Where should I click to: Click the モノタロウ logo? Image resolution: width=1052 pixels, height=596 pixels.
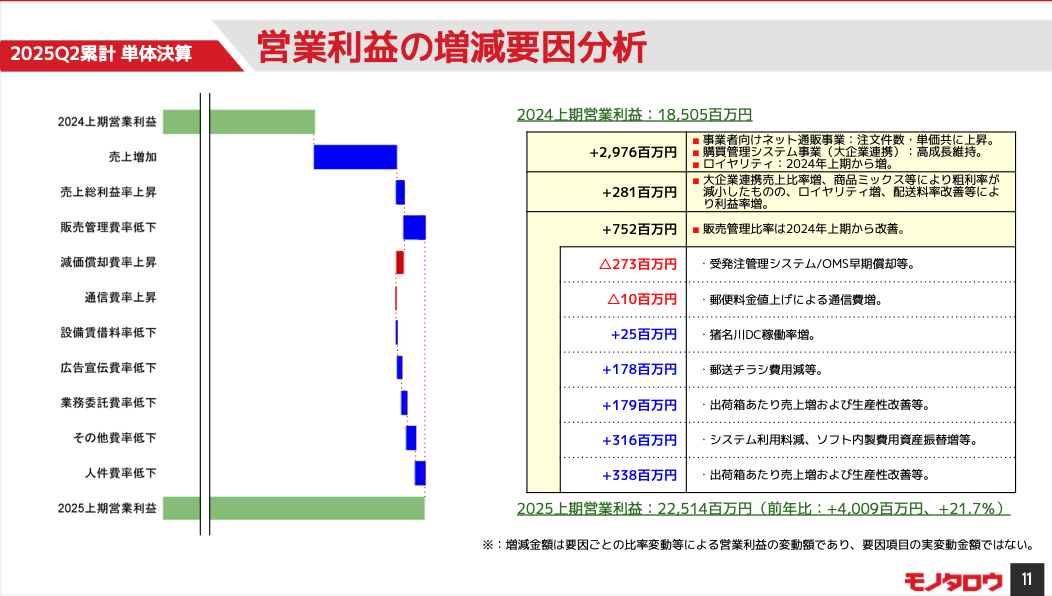tap(953, 581)
